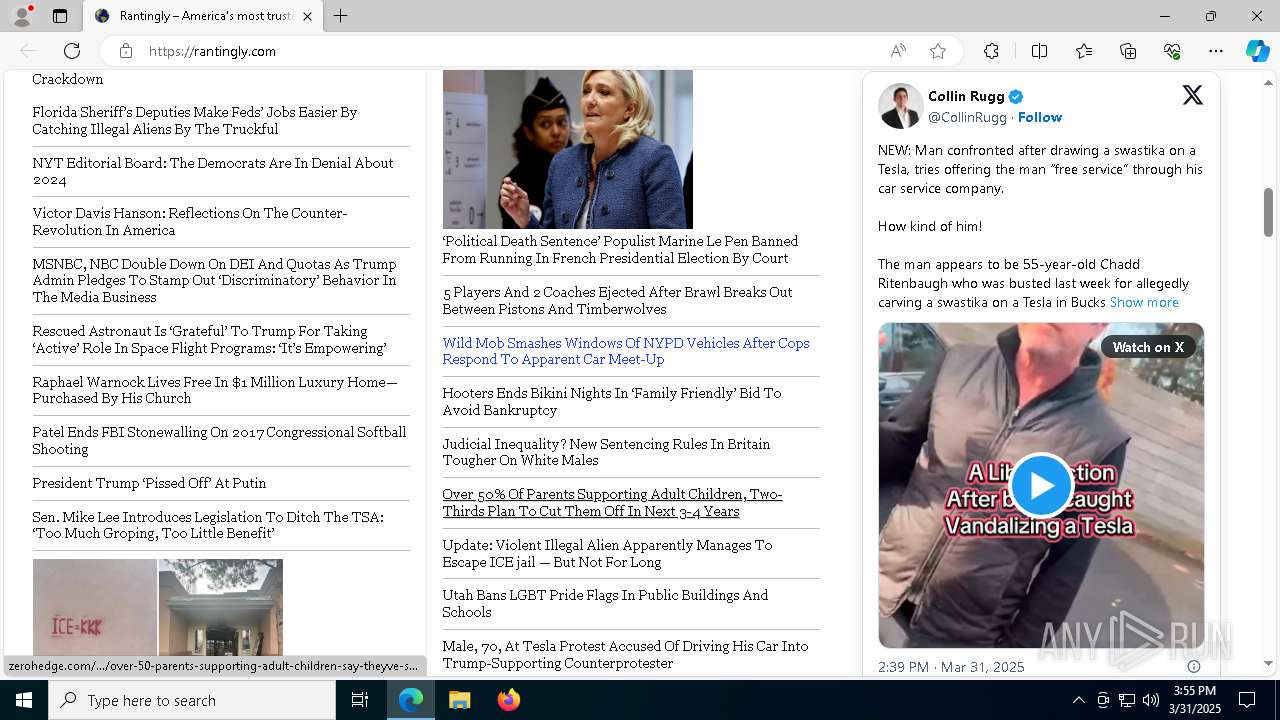Open Utah Bans LGBT Pride Flags headline
The width and height of the screenshot is (1280, 720).
605,603
